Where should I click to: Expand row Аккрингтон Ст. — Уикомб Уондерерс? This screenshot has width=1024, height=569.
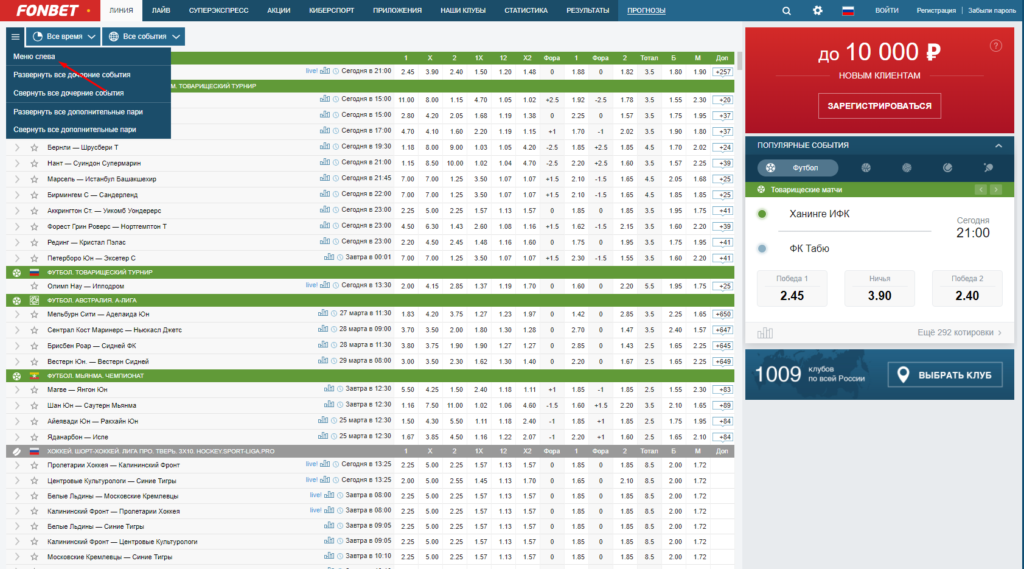[17, 210]
